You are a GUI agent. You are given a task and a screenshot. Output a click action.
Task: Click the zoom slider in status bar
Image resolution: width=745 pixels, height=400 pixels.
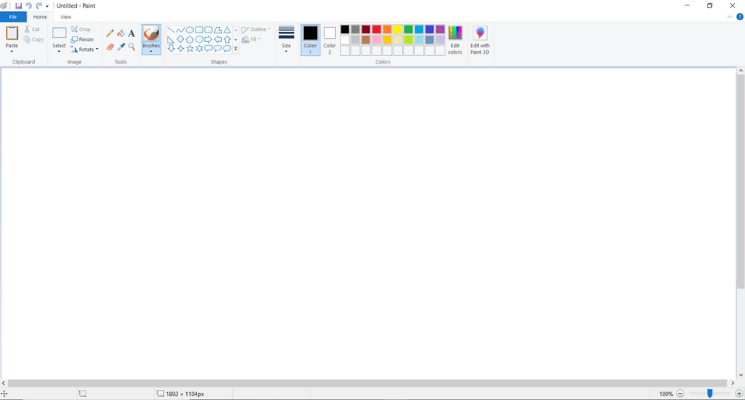(x=710, y=394)
